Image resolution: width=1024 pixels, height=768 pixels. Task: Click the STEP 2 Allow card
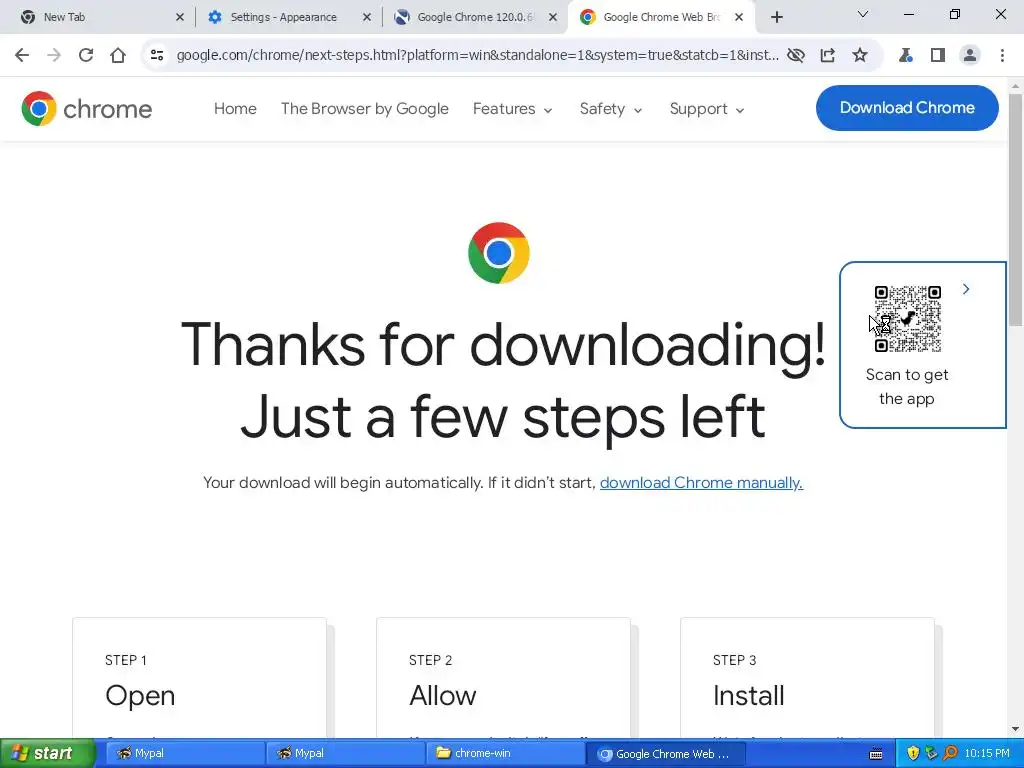(x=504, y=678)
